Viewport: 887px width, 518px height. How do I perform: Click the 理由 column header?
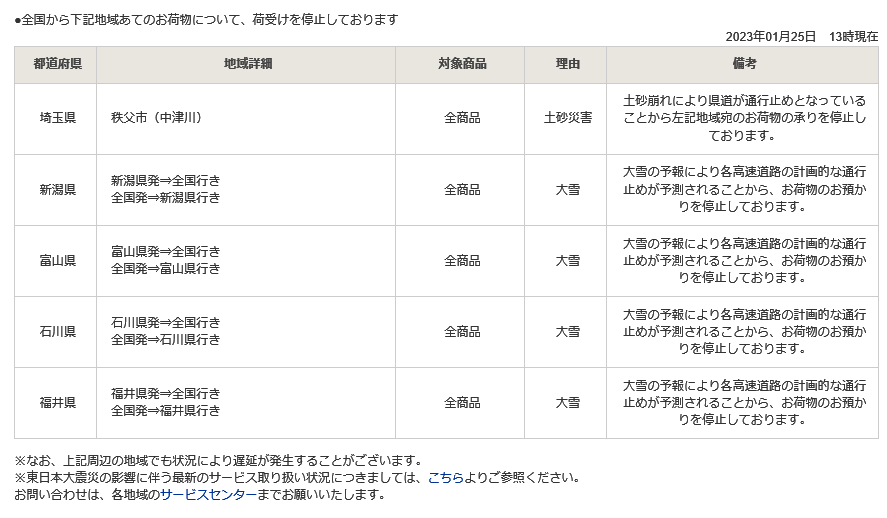tap(566, 64)
